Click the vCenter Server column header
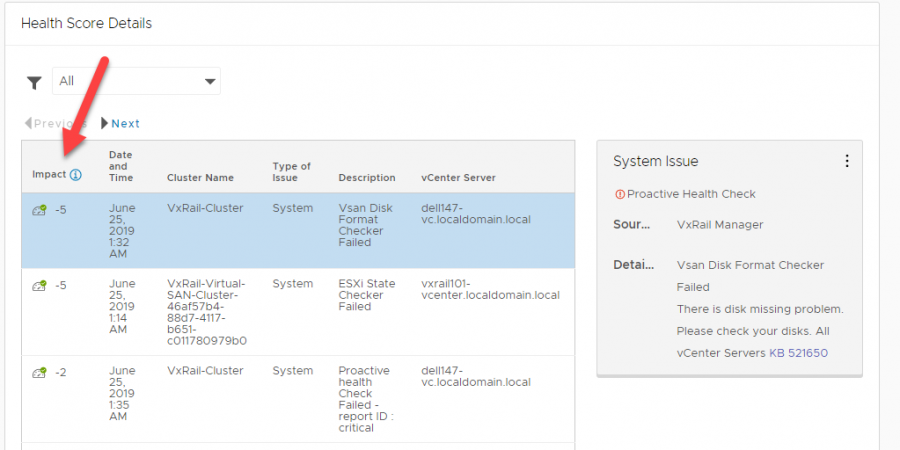The image size is (900, 450). coord(459,178)
